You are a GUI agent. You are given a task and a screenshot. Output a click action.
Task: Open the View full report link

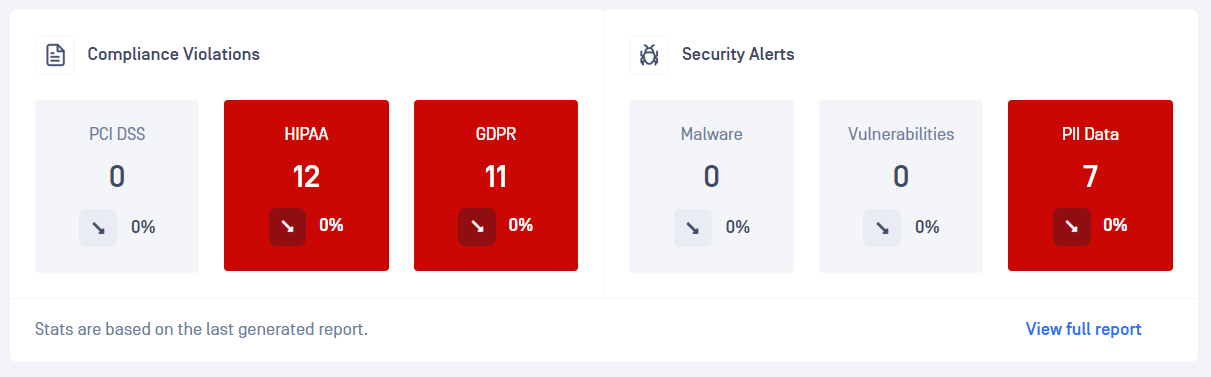tap(1083, 329)
